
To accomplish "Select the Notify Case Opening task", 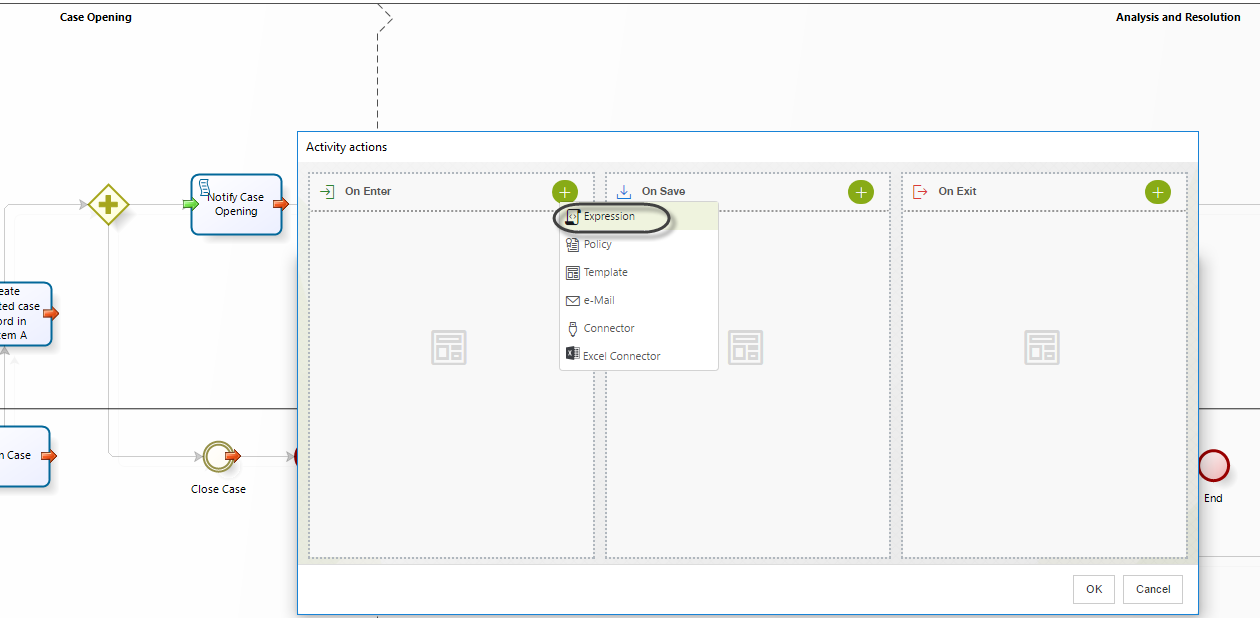I will coord(236,204).
